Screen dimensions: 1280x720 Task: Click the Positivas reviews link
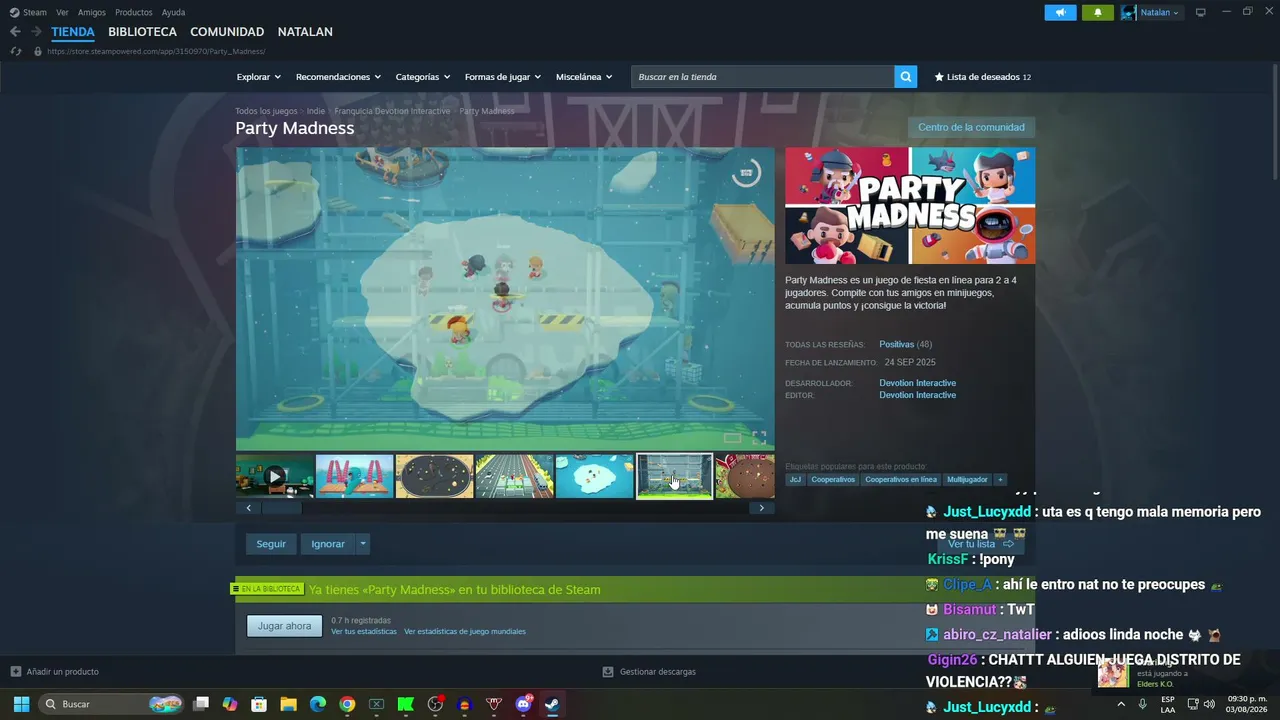point(897,345)
